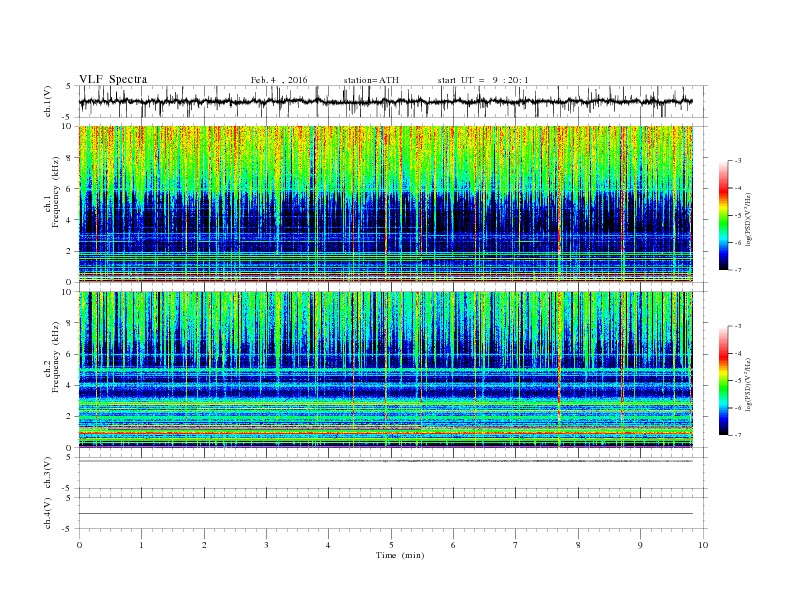This screenshot has width=792, height=612.
Task: Click the "8" kHz tick of ch.1 spectrogram
Action: pyautogui.click(x=70, y=158)
